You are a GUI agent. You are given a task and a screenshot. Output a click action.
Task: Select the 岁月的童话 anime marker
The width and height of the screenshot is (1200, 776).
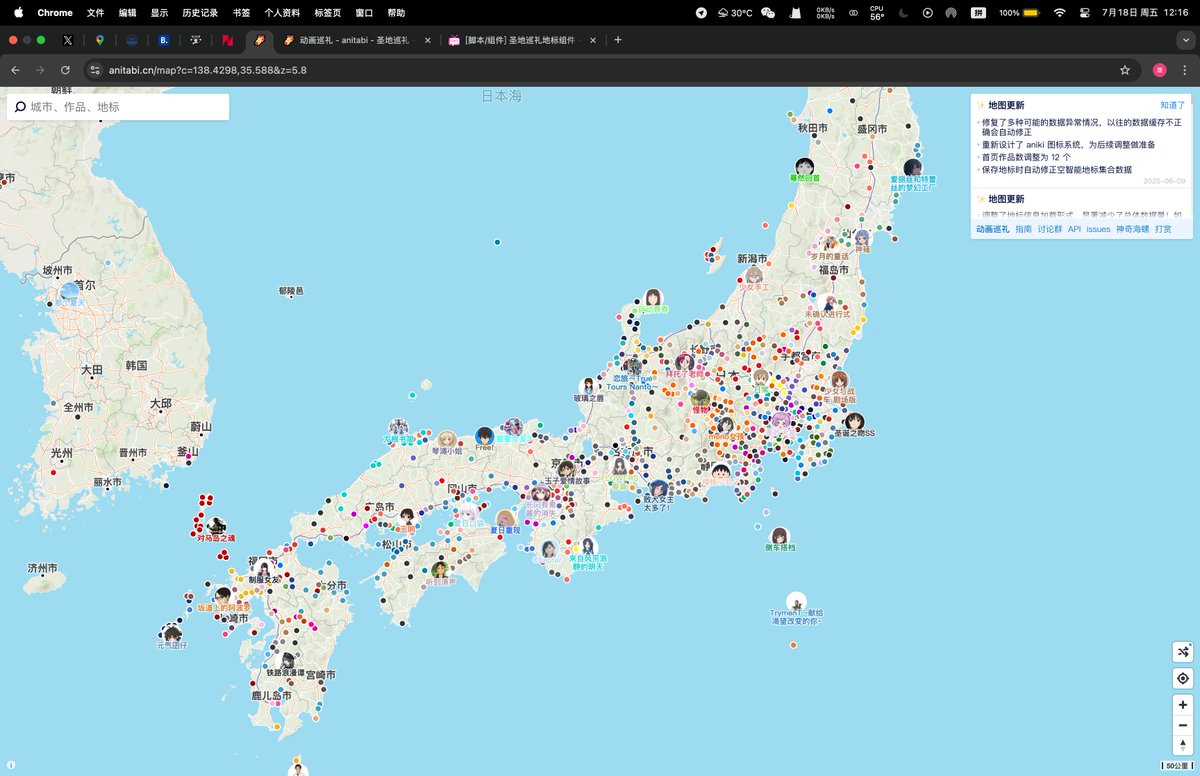(829, 245)
